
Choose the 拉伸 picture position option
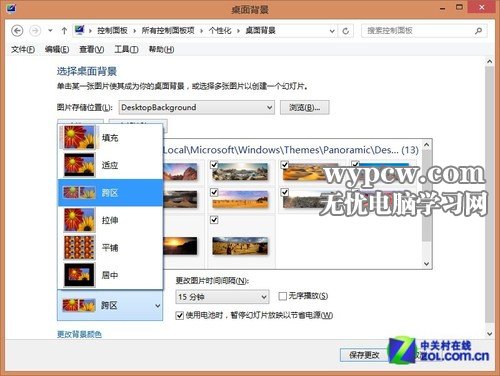[110, 220]
